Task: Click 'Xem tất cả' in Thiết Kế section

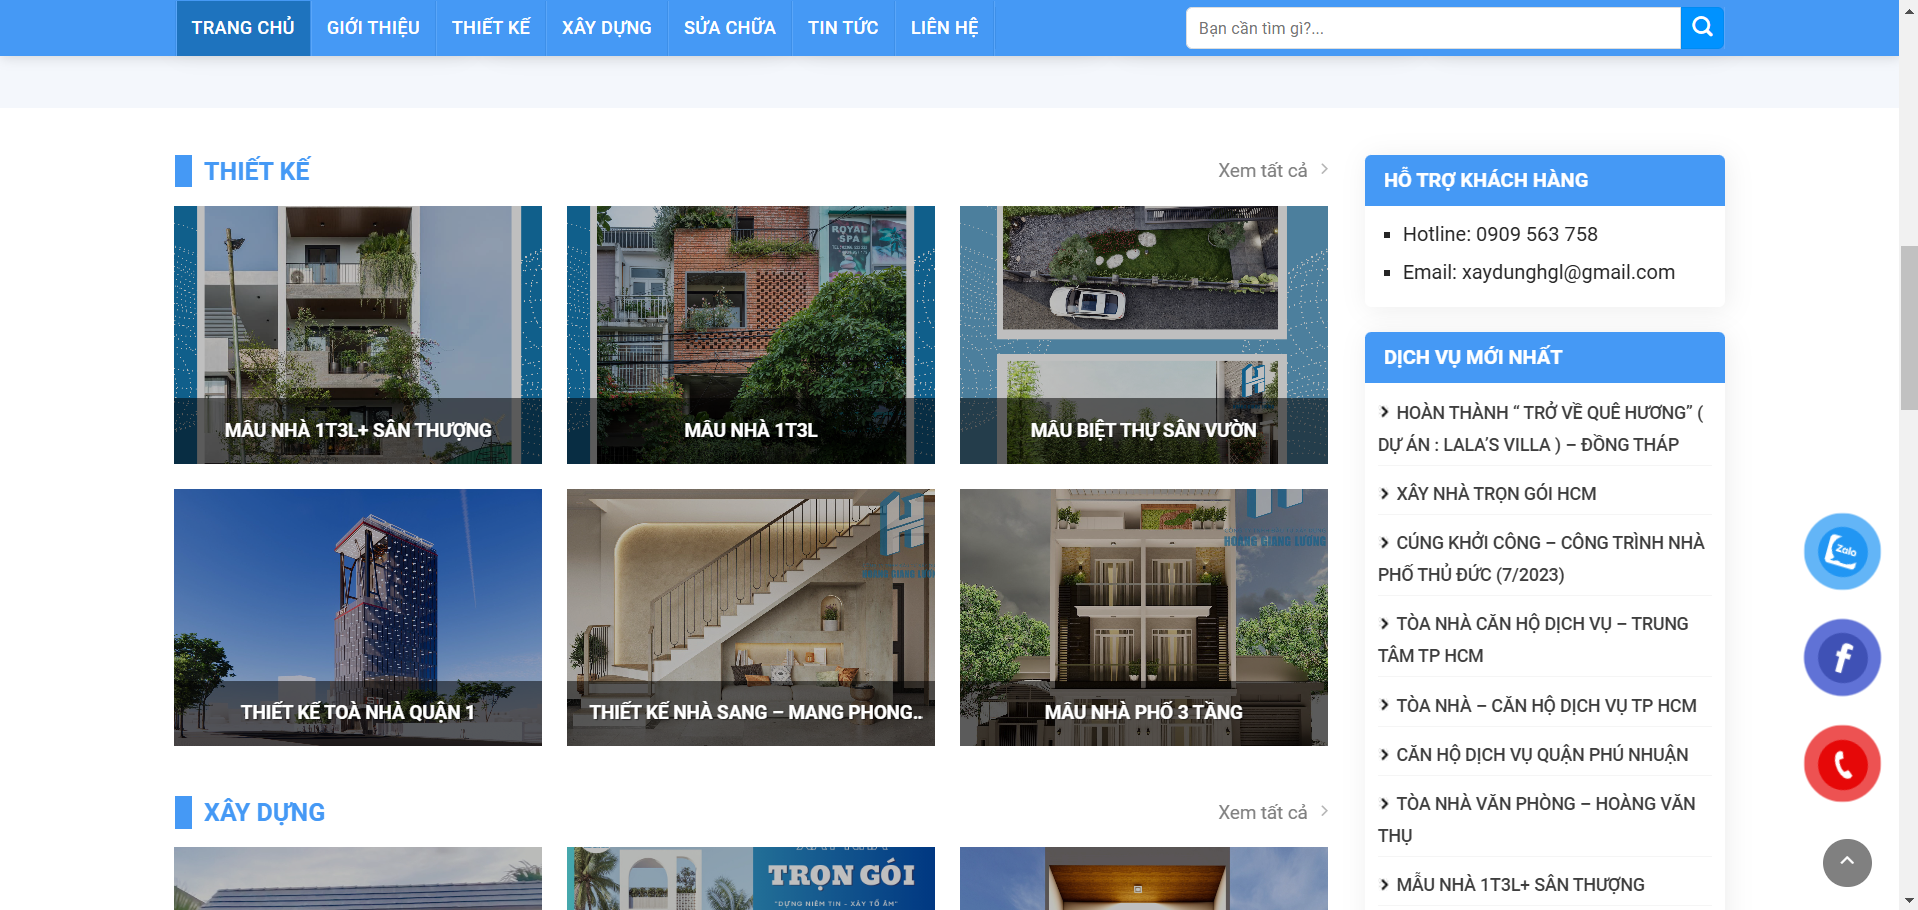Action: [x=1262, y=171]
